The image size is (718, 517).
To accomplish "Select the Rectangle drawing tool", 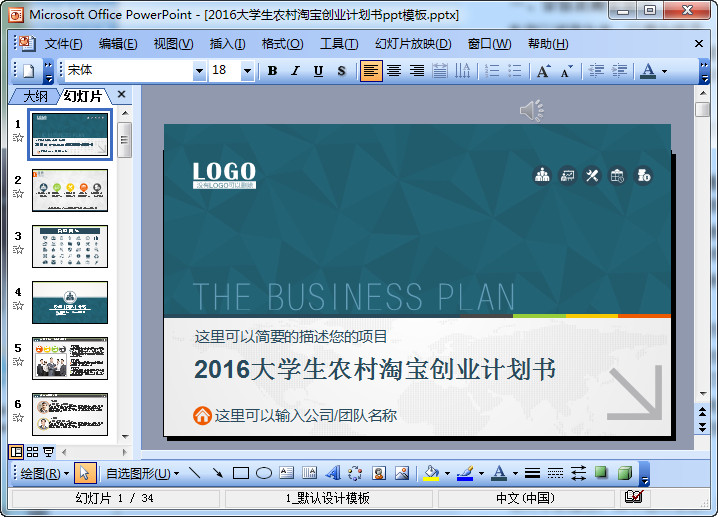I will click(241, 473).
